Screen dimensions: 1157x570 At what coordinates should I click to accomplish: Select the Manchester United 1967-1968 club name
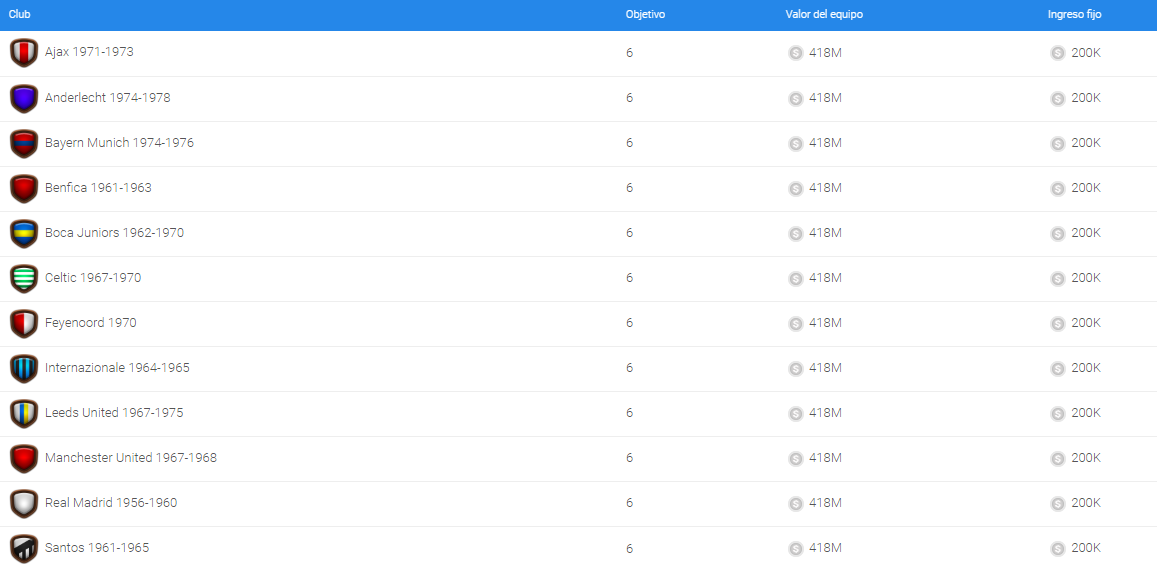(131, 458)
